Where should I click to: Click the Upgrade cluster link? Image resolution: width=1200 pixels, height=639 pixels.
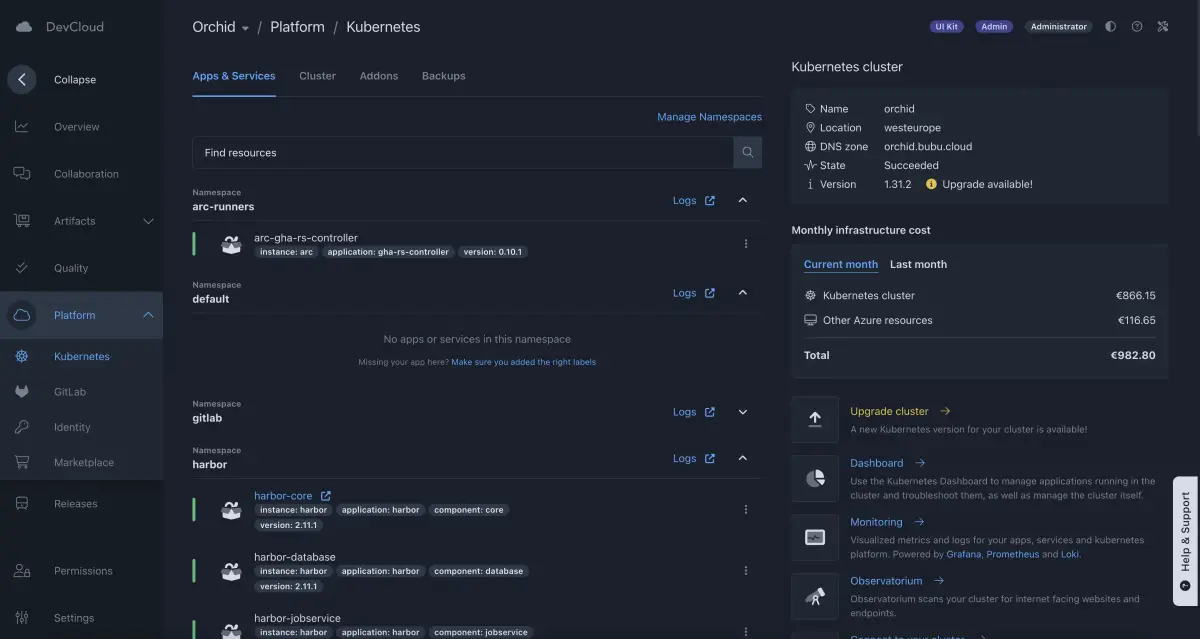[x=889, y=411]
